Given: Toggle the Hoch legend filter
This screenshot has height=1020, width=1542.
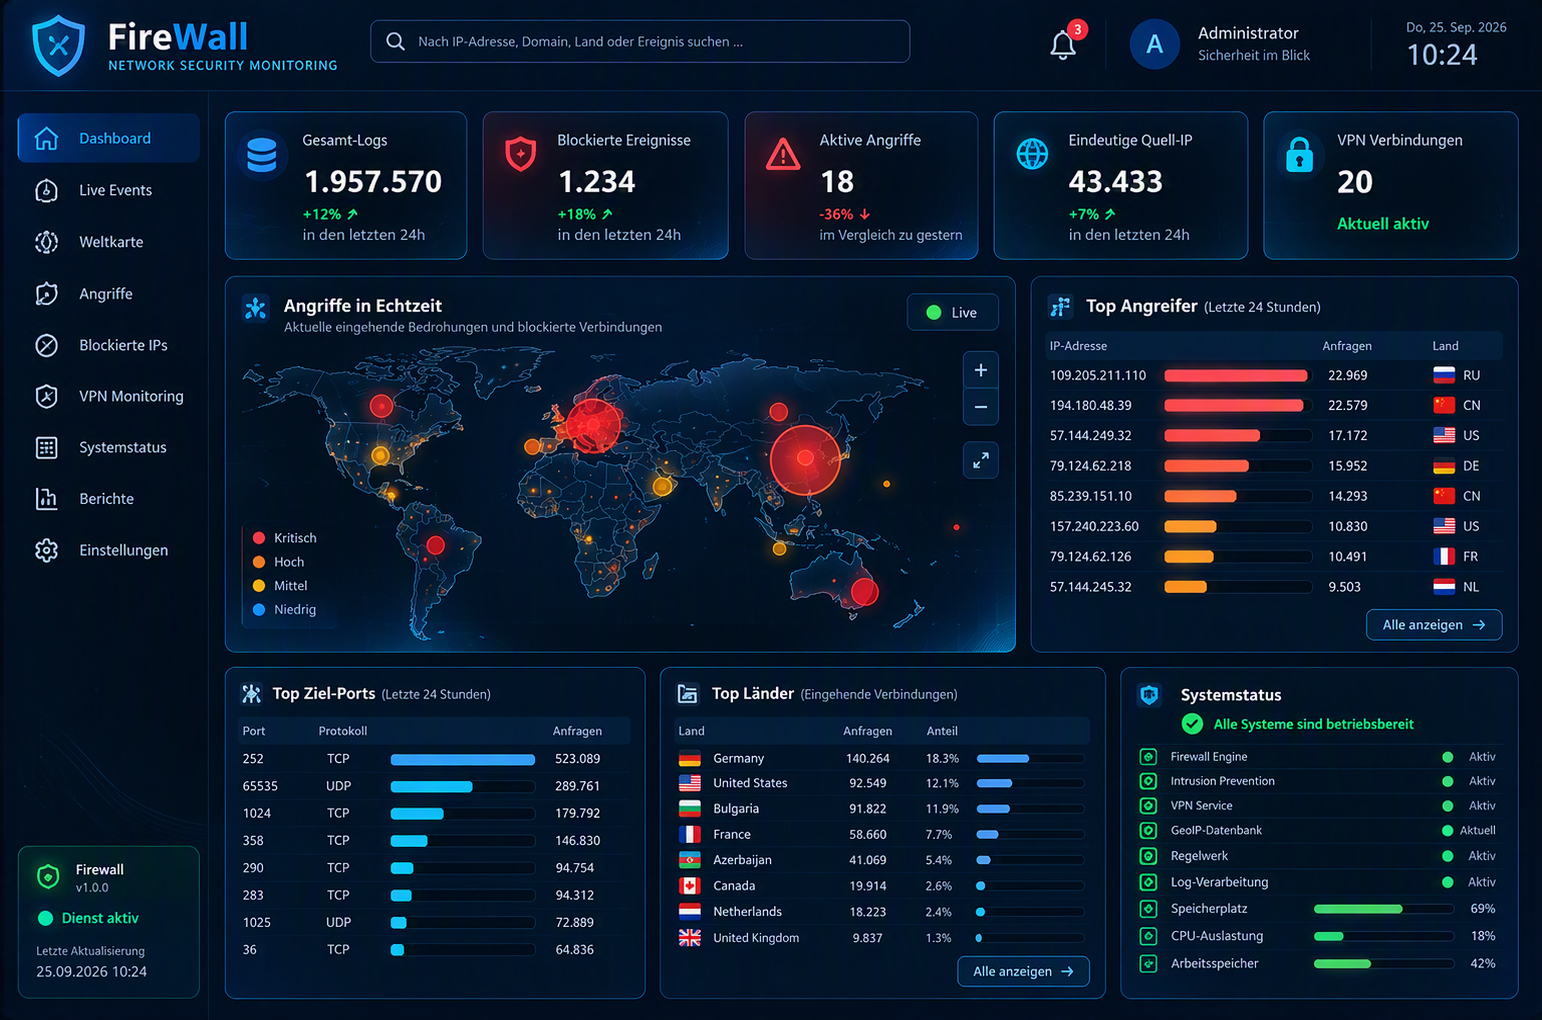Looking at the screenshot, I should coord(279,562).
